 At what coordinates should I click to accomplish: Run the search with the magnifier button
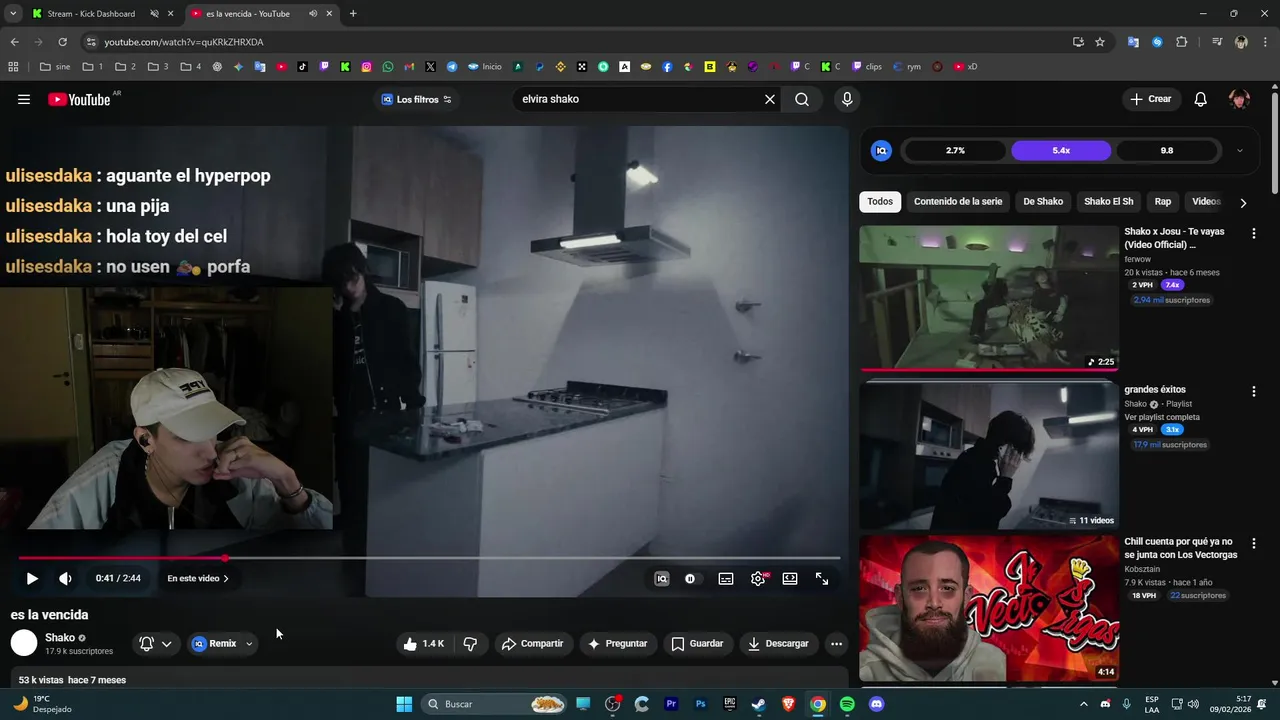pos(802,99)
